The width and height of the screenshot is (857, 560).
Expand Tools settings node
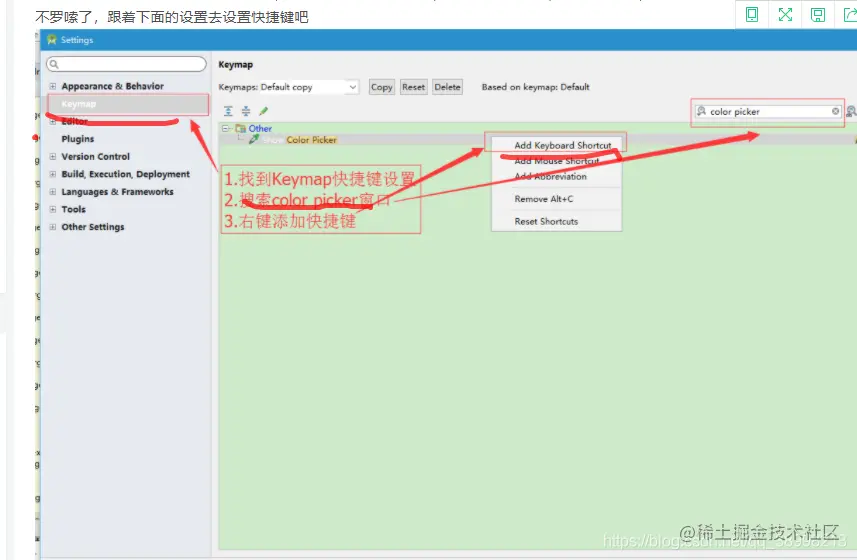click(x=53, y=209)
